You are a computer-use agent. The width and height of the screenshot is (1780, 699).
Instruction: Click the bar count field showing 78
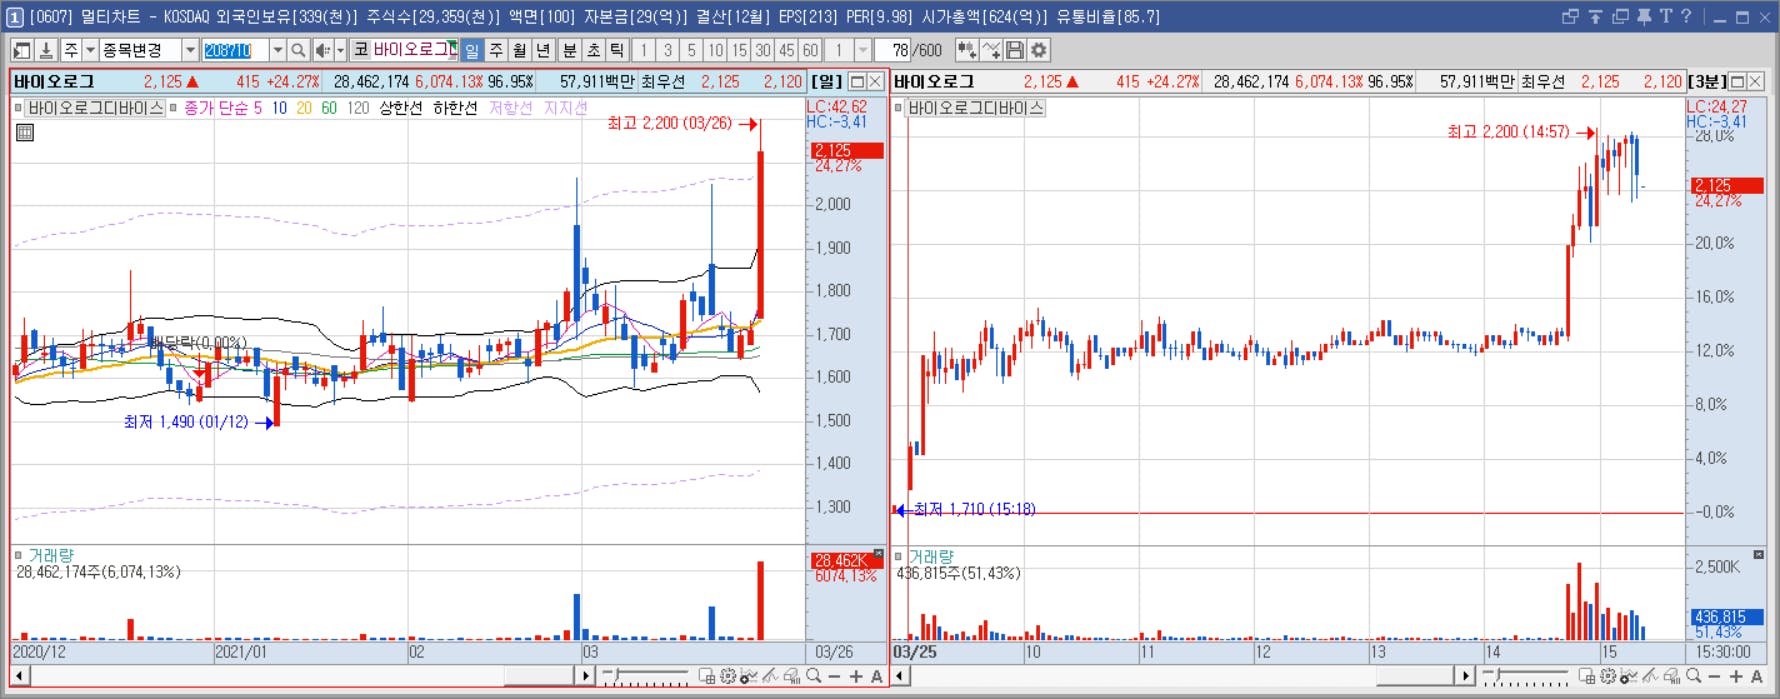892,50
